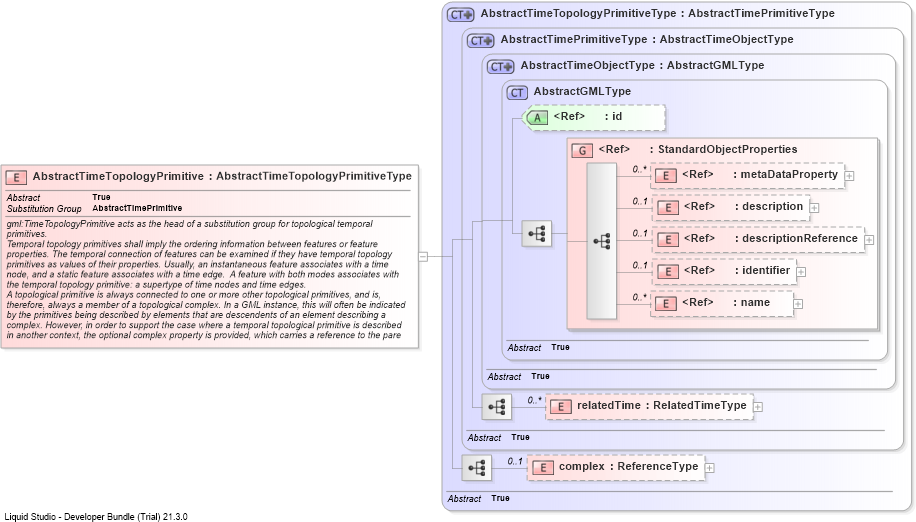Screen dimensions: 916x522
Task: Collapse the AbstractTimeTopologyPrimitive element node
Action: pos(423,256)
